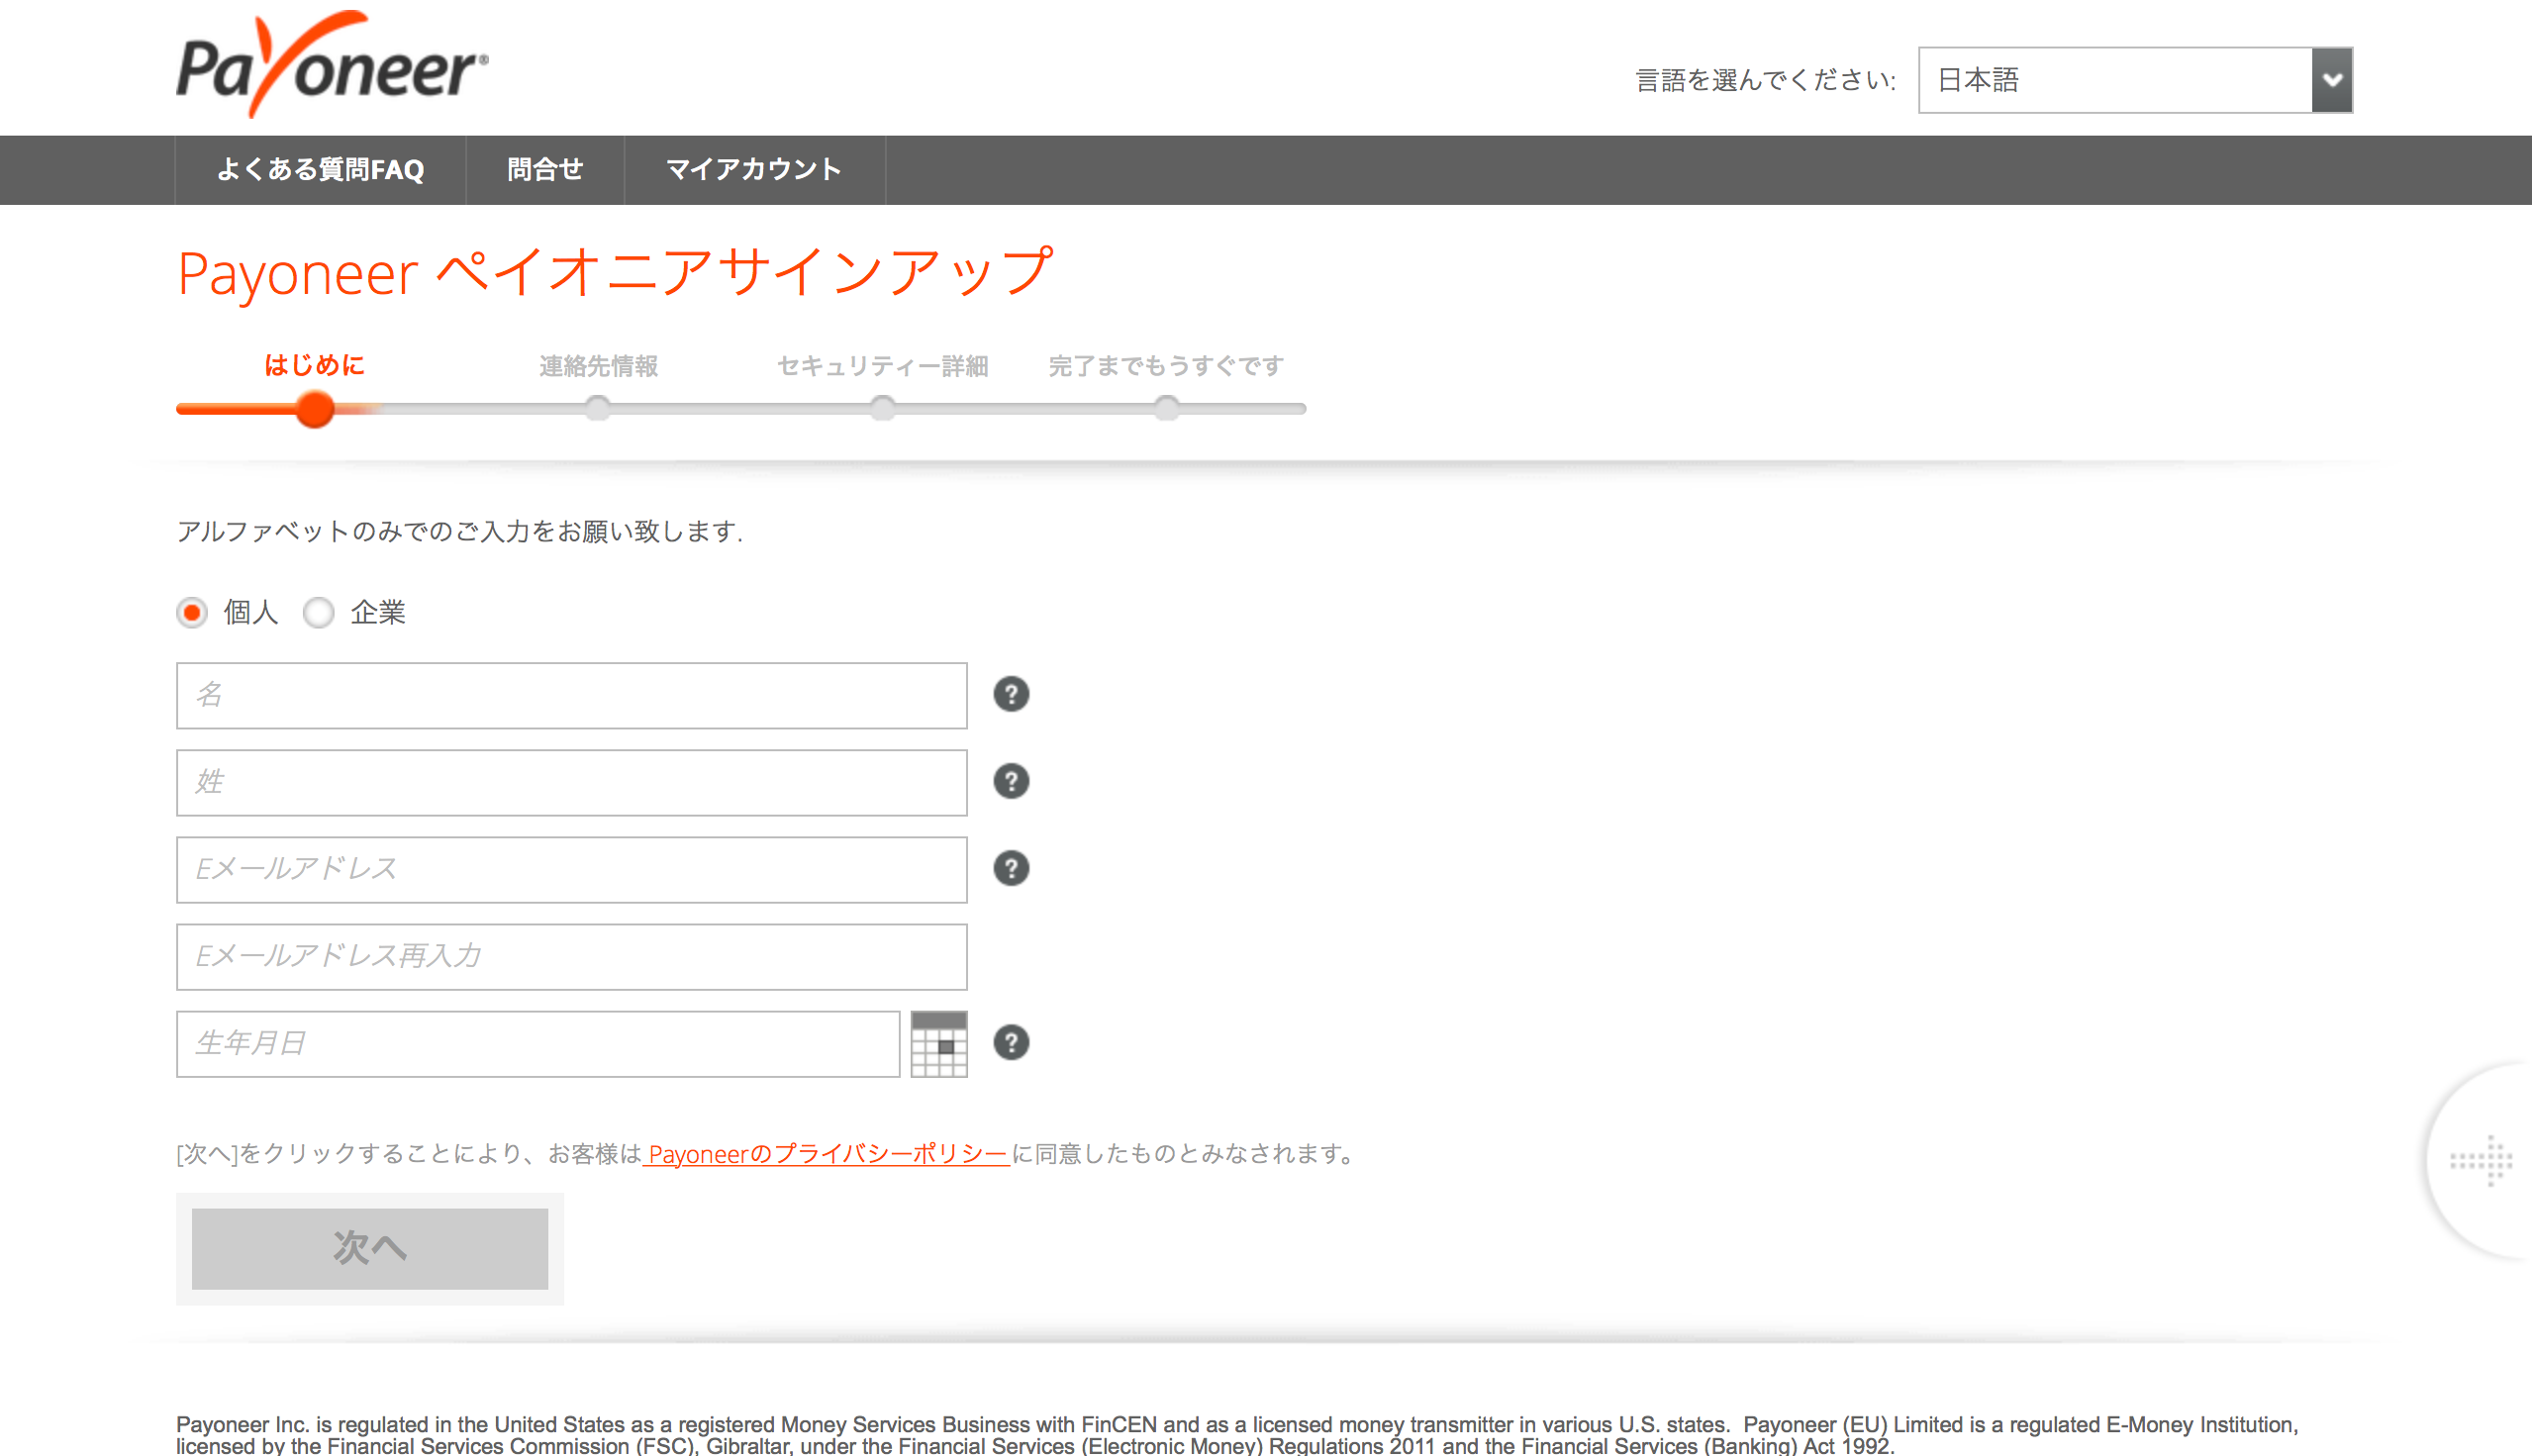Image resolution: width=2532 pixels, height=1456 pixels.
Task: Open help icon beside Eメールアドレス field
Action: pyautogui.click(x=1011, y=868)
